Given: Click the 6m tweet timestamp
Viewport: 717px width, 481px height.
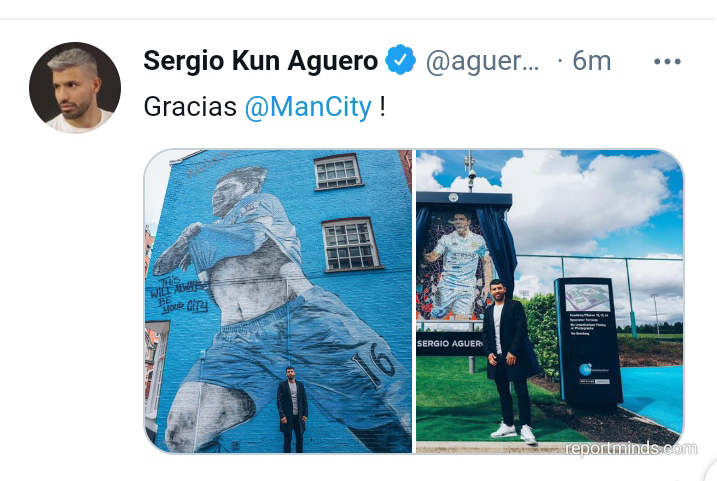Looking at the screenshot, I should point(591,61).
